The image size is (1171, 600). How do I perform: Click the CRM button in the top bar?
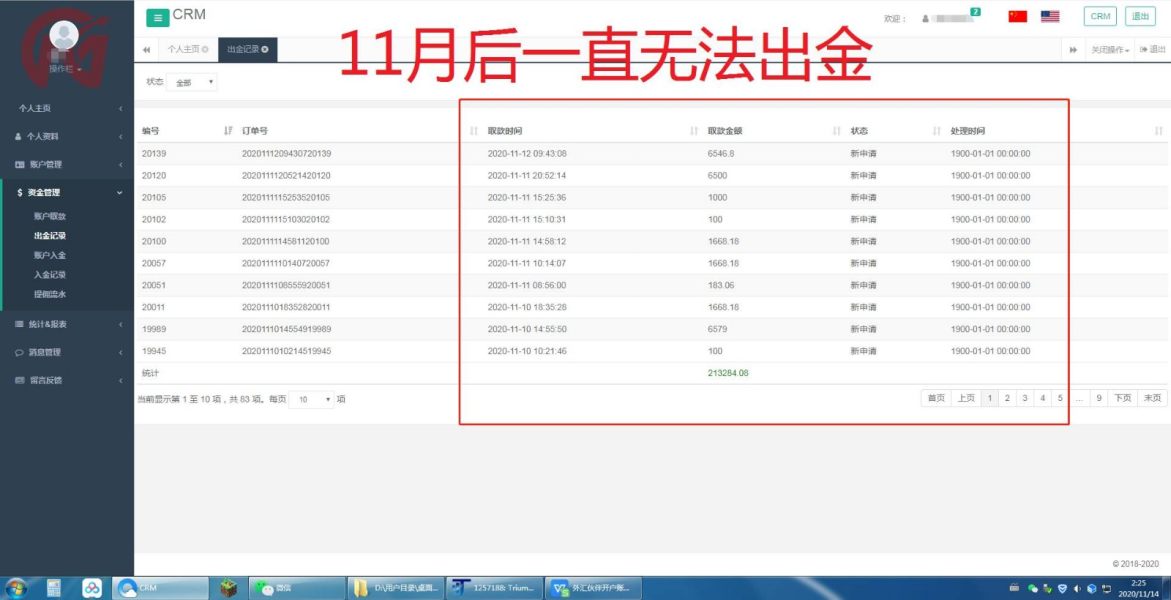click(x=1100, y=16)
